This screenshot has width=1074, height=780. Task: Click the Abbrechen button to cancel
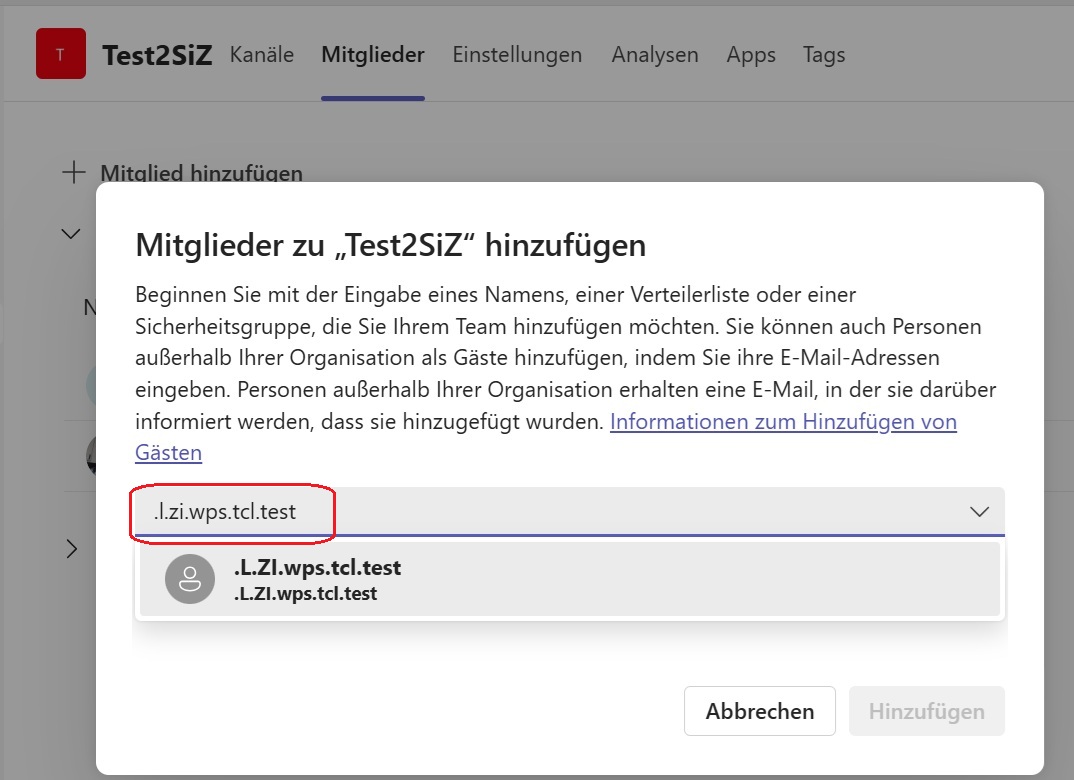pyautogui.click(x=759, y=711)
